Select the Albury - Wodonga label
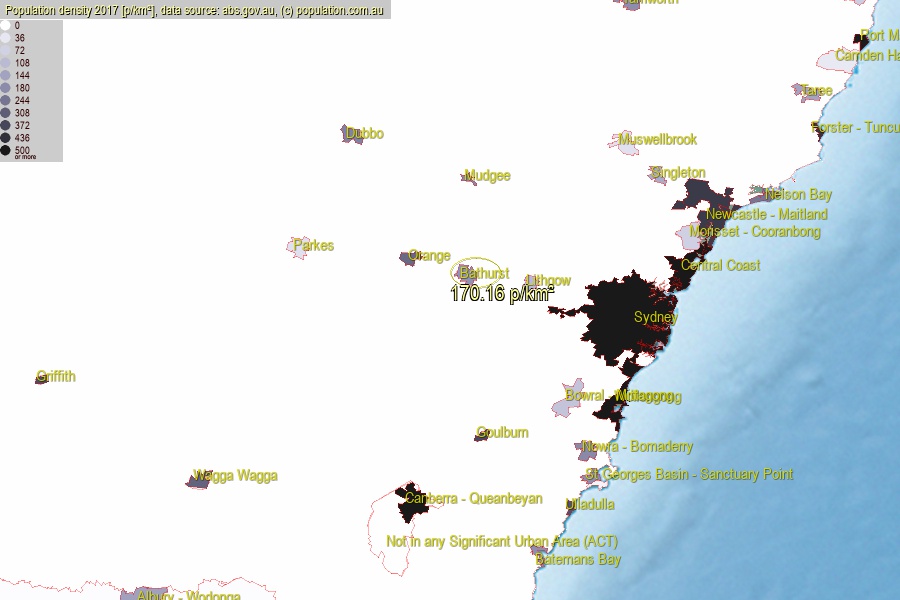The image size is (900, 600). coord(189,595)
